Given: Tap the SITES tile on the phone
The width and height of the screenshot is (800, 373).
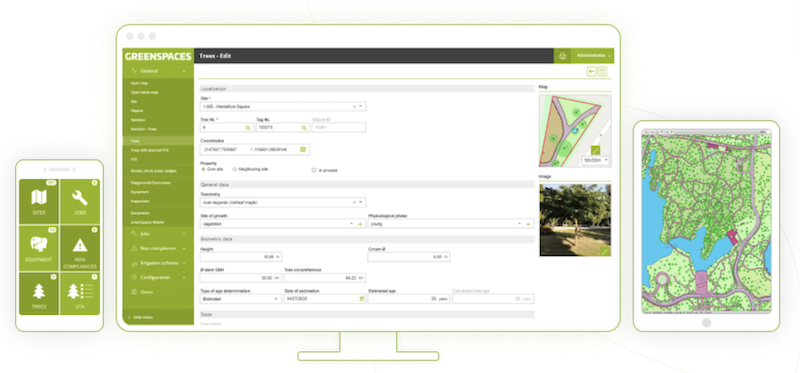Looking at the screenshot, I should pos(39,201).
